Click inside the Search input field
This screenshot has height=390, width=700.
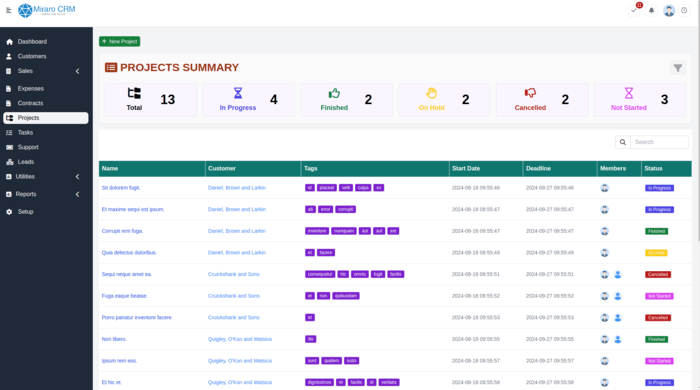[659, 142]
